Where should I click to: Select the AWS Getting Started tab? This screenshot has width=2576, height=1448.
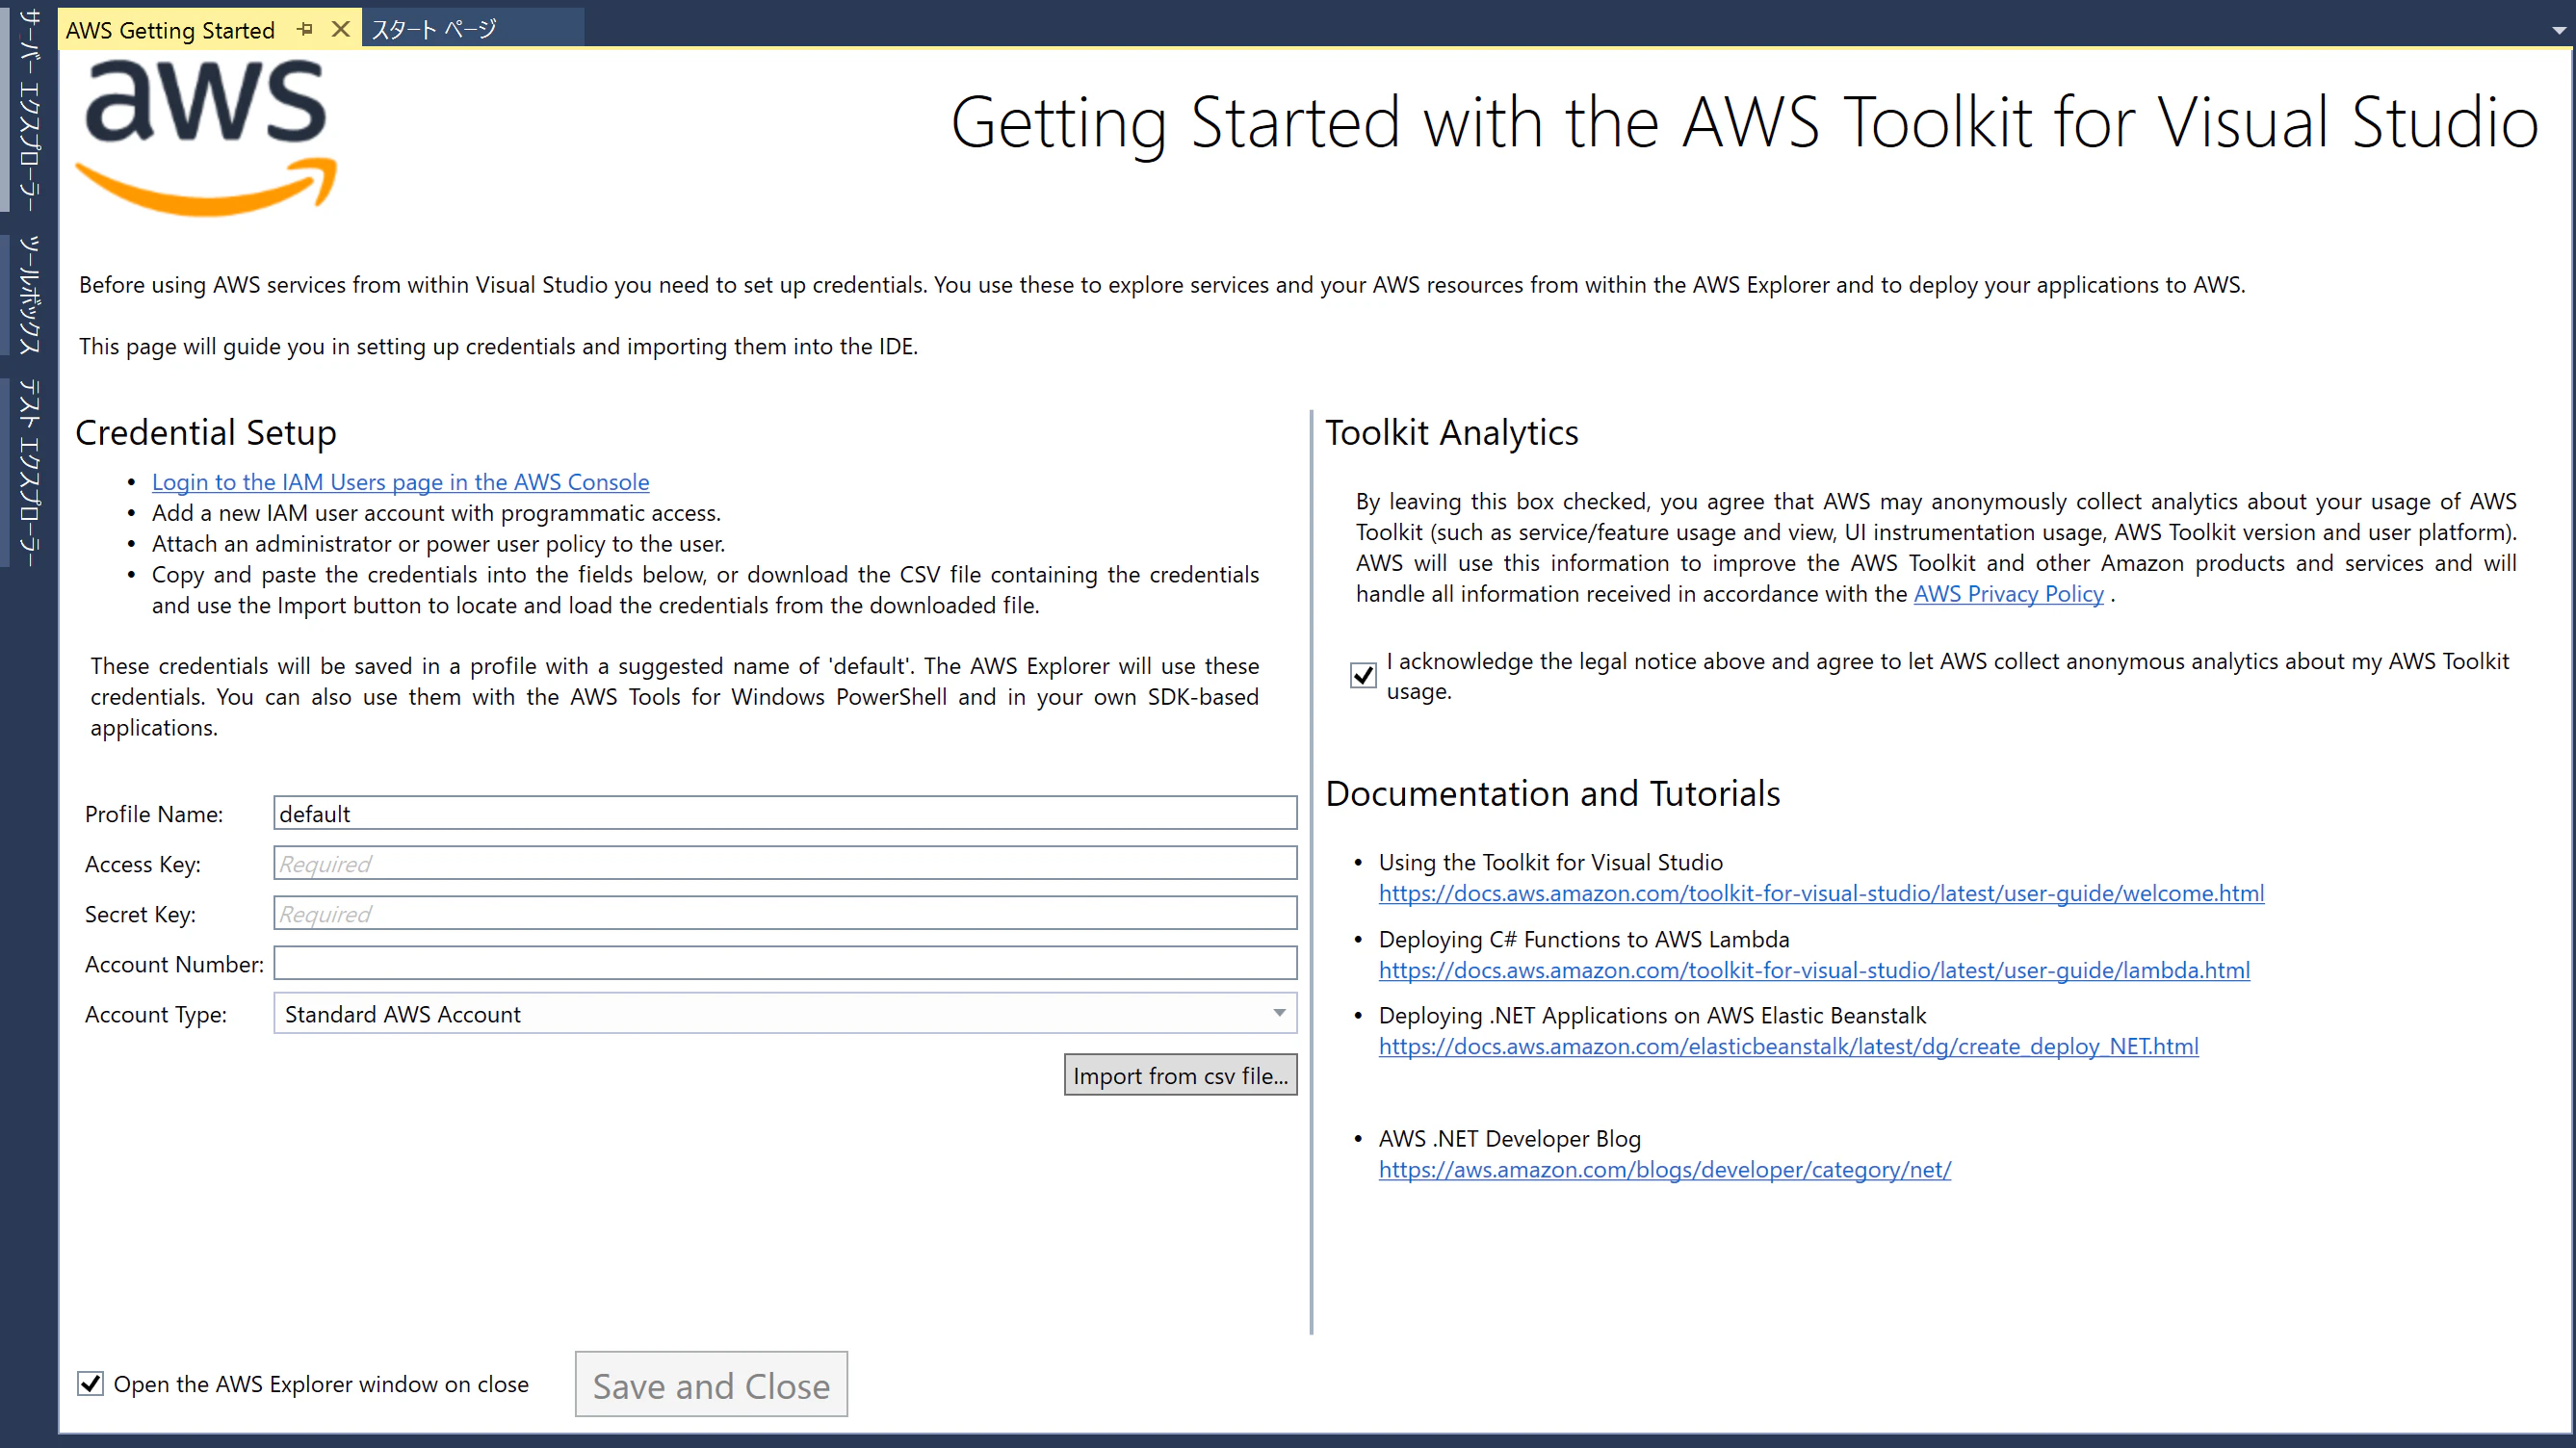pyautogui.click(x=170, y=30)
